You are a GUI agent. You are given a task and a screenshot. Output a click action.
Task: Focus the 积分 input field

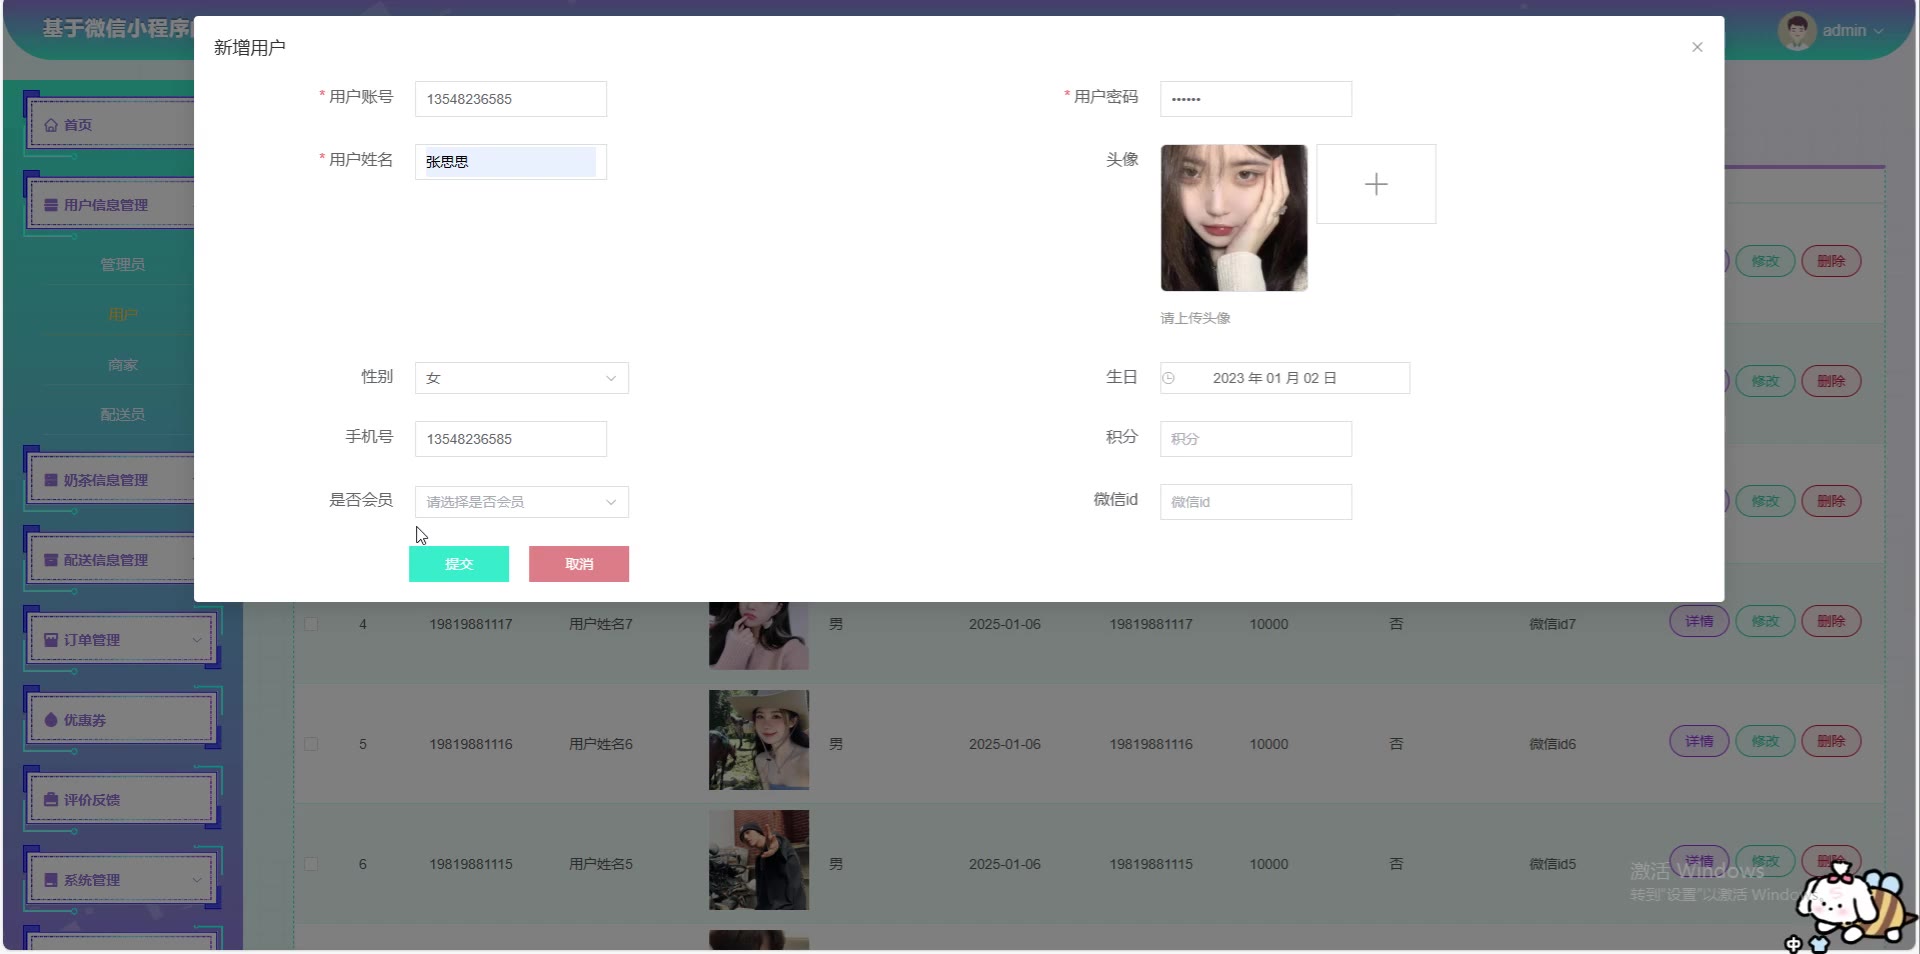click(x=1256, y=439)
